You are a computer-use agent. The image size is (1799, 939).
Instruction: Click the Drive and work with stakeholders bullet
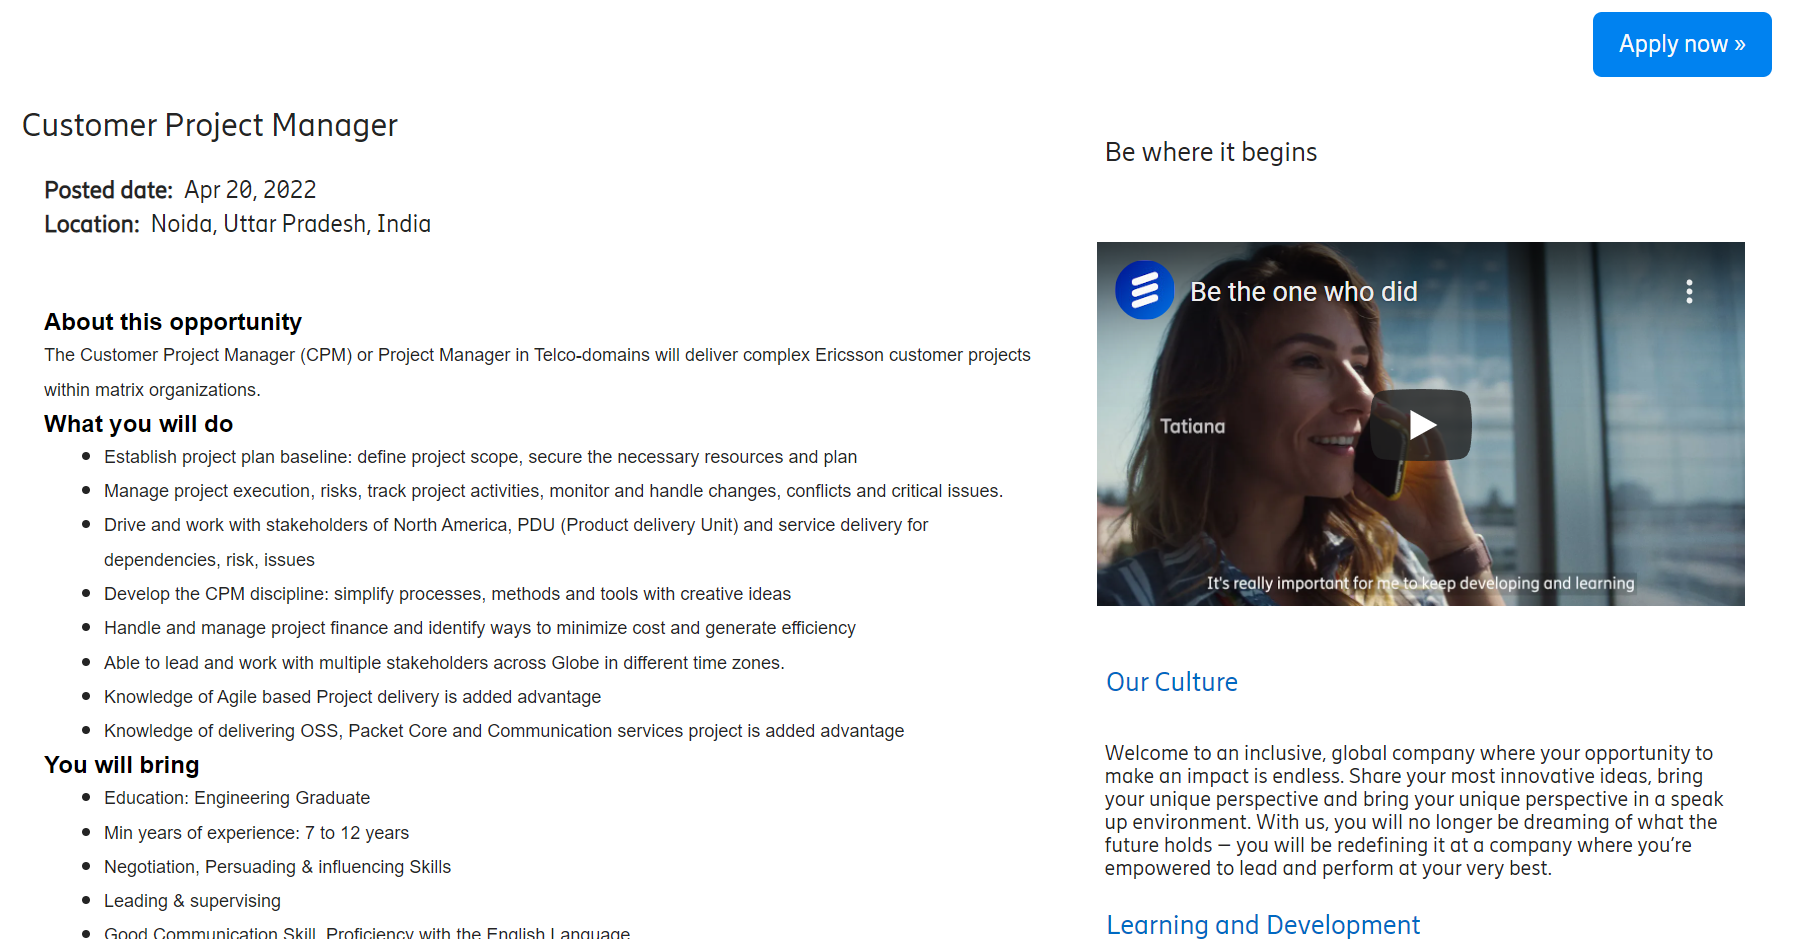click(516, 542)
